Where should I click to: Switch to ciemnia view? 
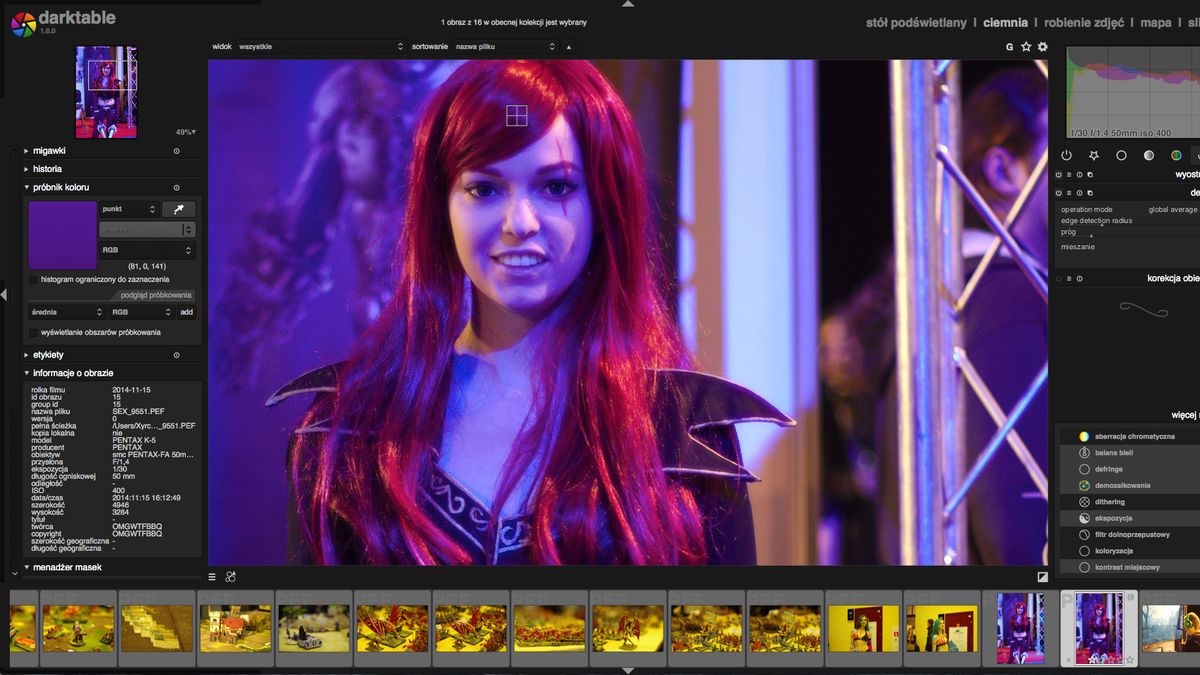click(1005, 22)
